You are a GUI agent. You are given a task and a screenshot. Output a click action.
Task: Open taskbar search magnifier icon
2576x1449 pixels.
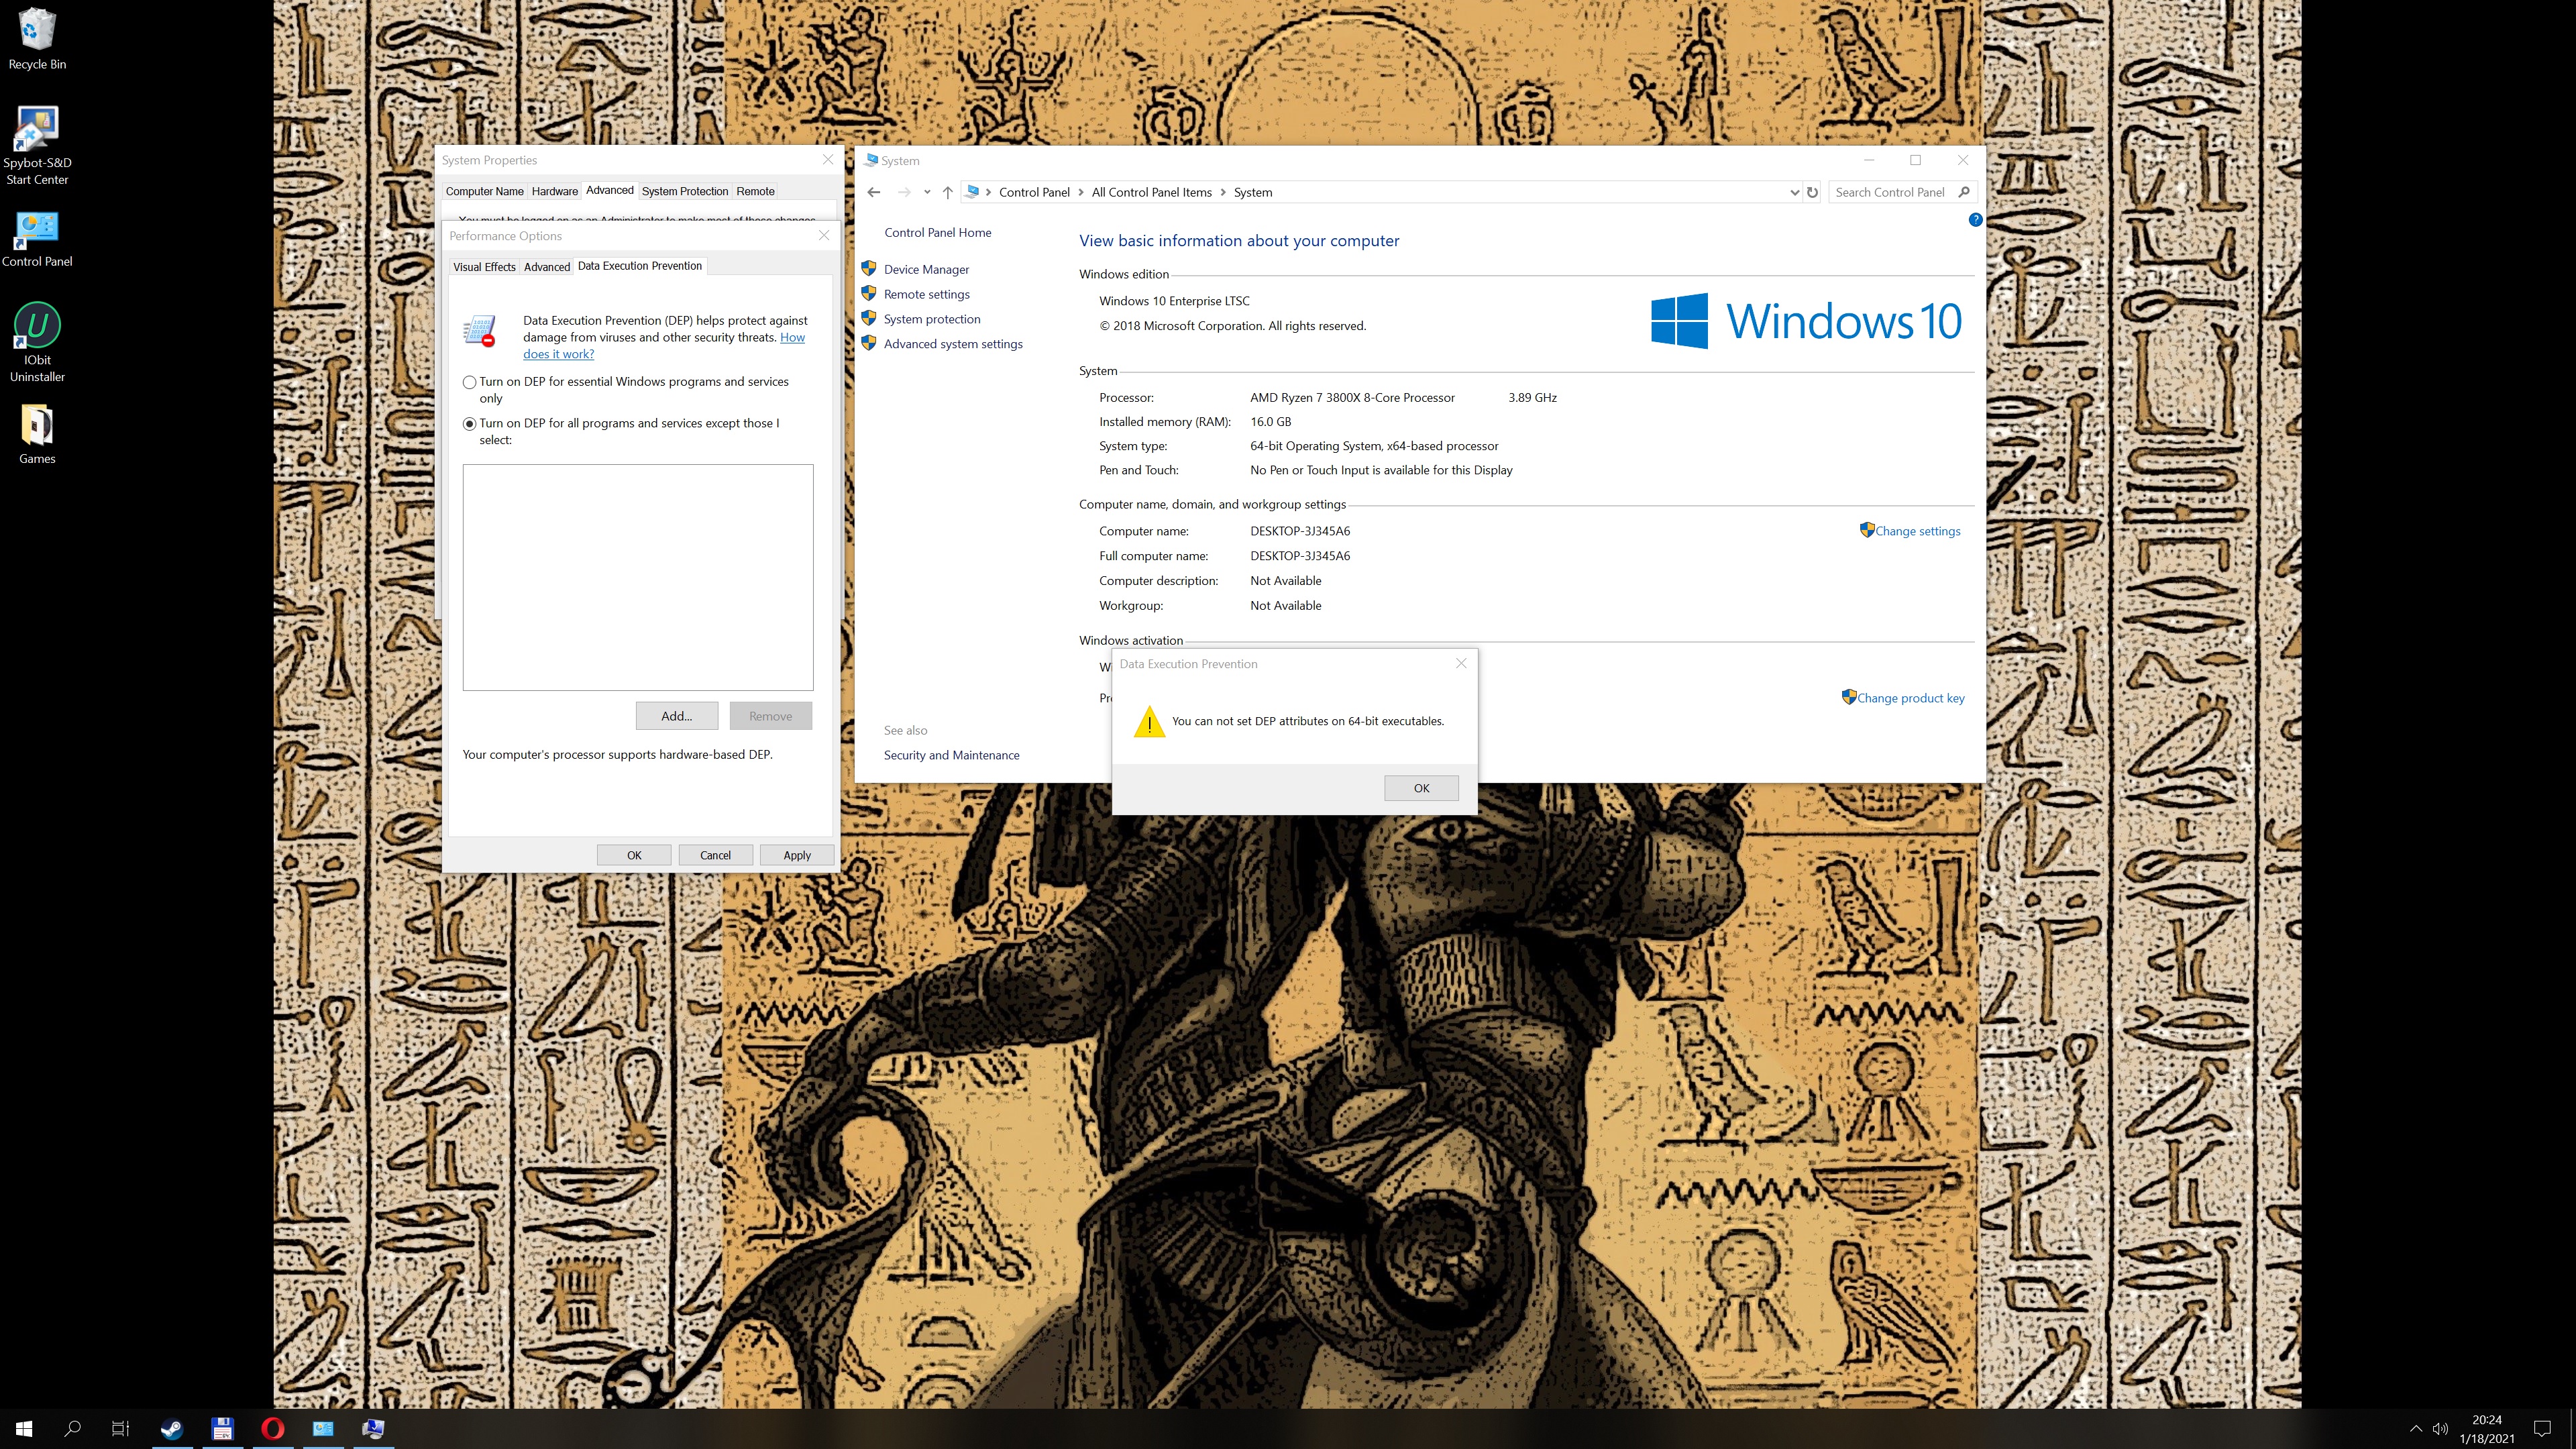72,1429
